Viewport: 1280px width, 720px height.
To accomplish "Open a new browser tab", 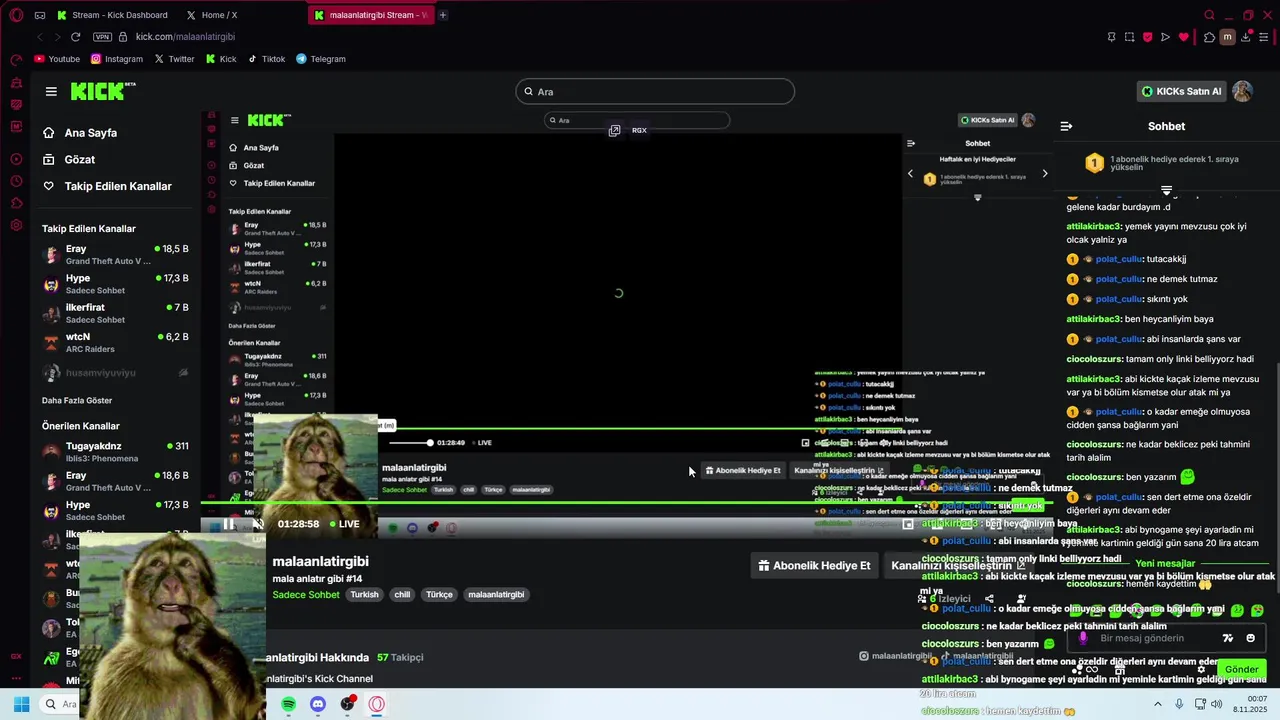I will (443, 15).
